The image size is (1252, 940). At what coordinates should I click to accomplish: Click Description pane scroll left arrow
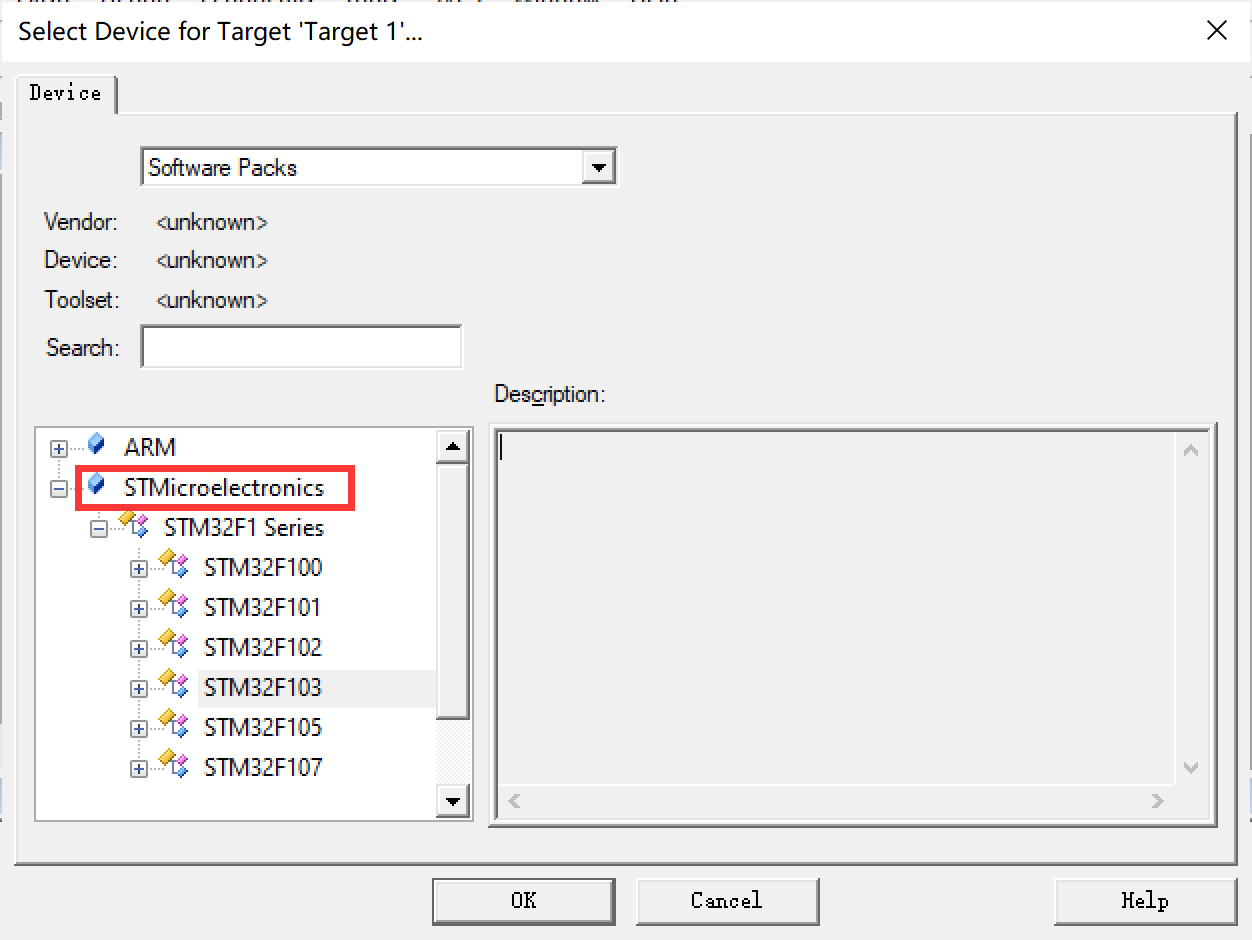point(514,801)
